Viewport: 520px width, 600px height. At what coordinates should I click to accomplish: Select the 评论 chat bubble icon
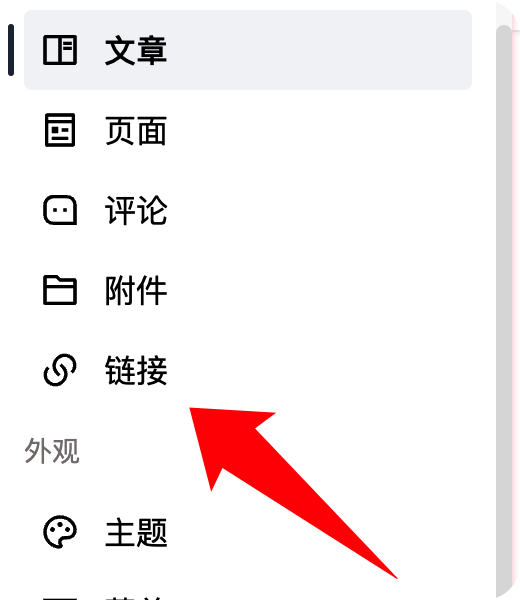click(x=60, y=210)
